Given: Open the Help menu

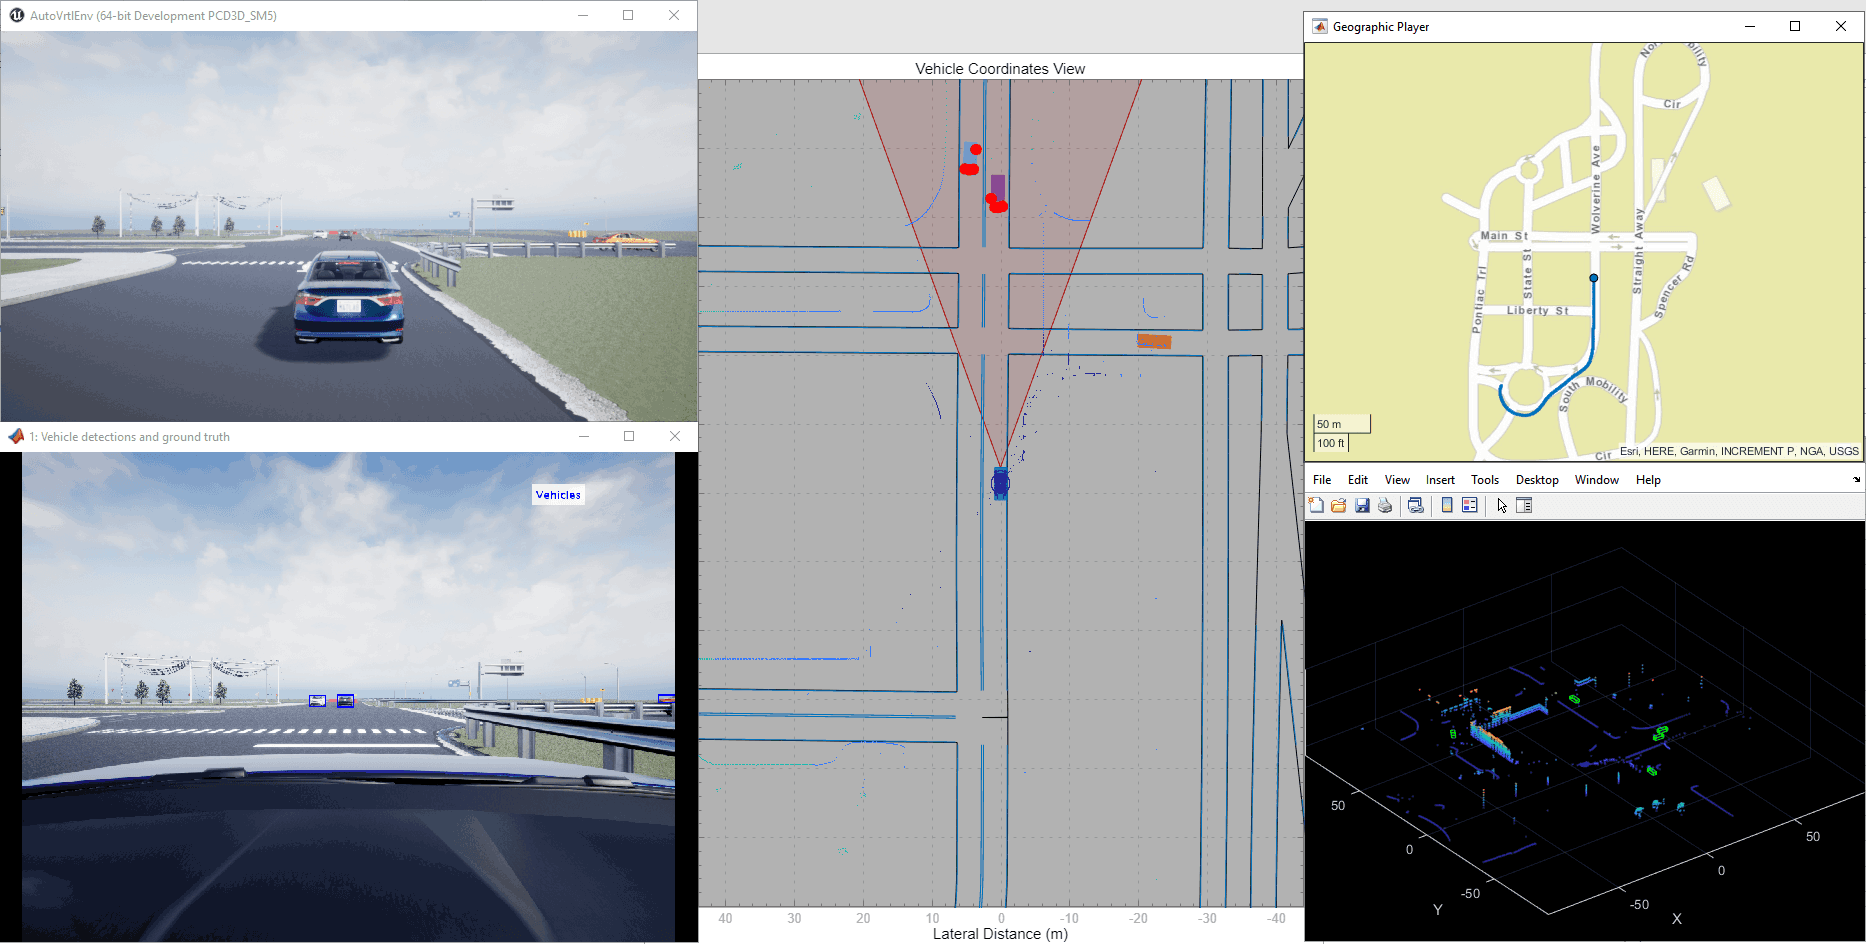Looking at the screenshot, I should (x=1648, y=480).
